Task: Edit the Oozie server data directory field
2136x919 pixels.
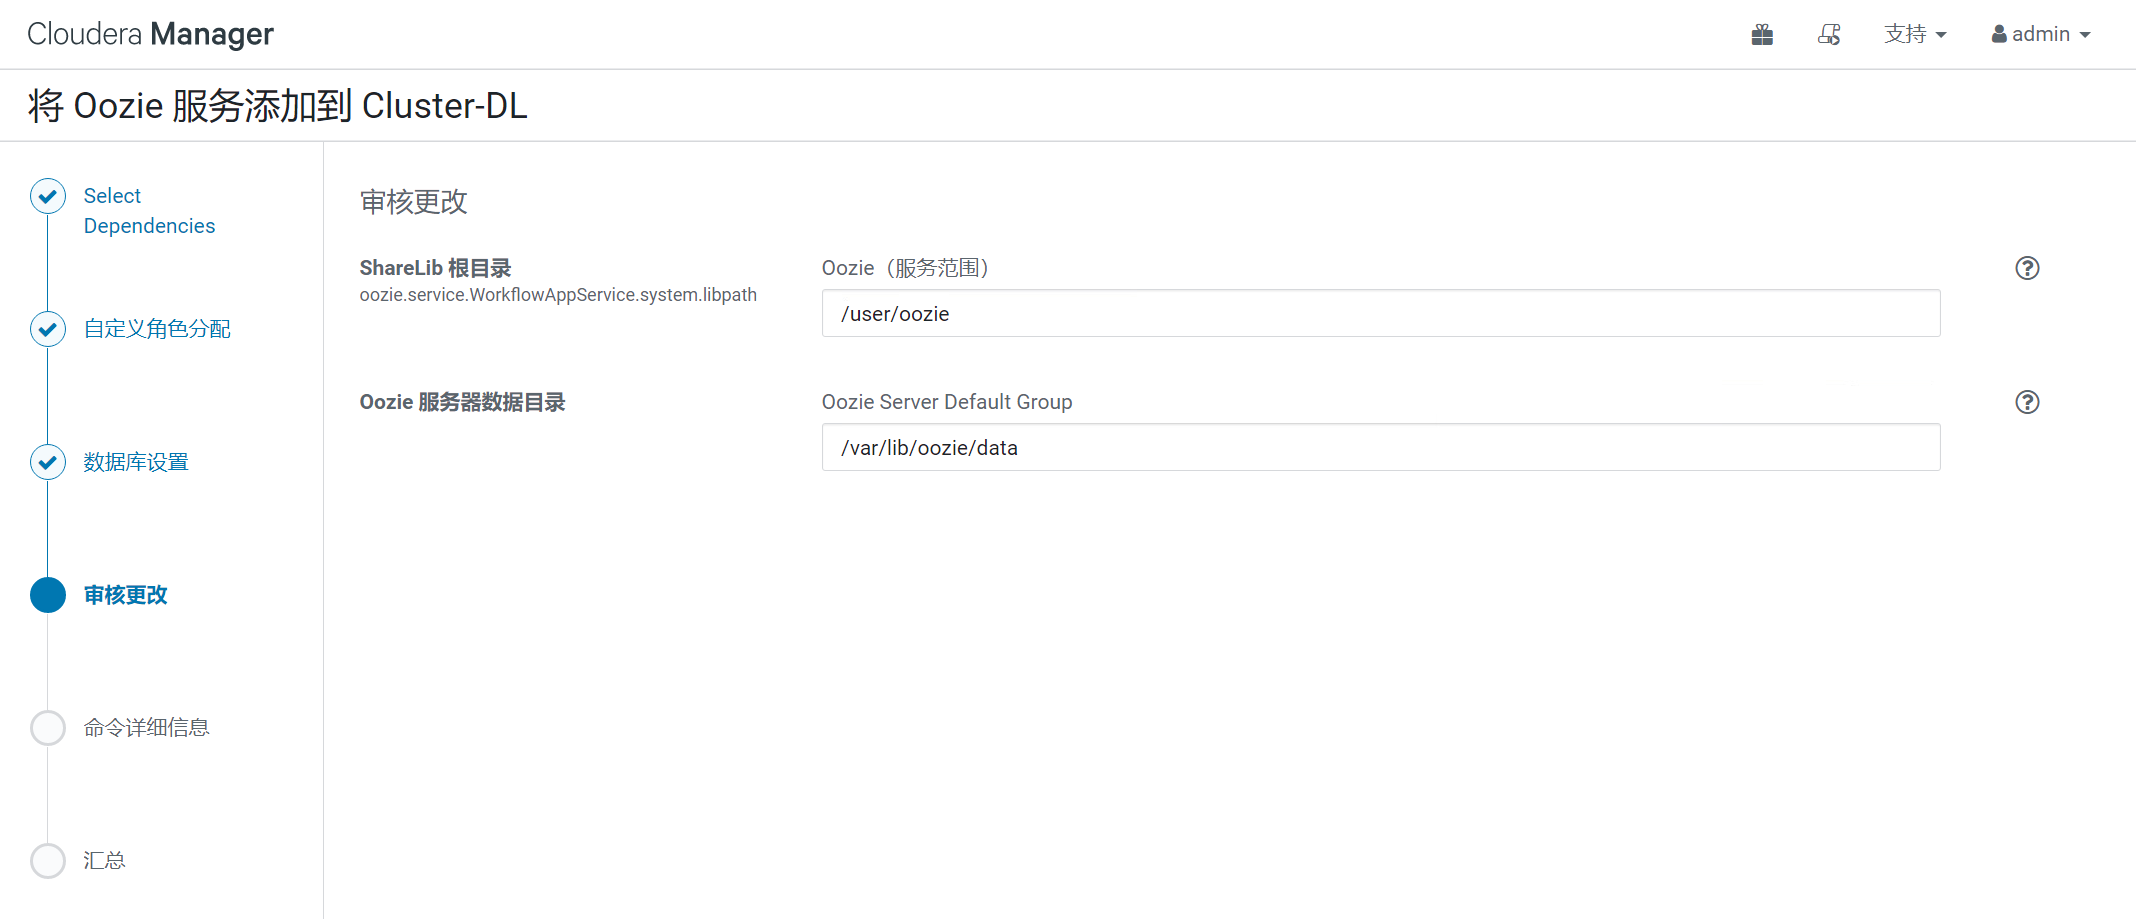Action: [1381, 448]
